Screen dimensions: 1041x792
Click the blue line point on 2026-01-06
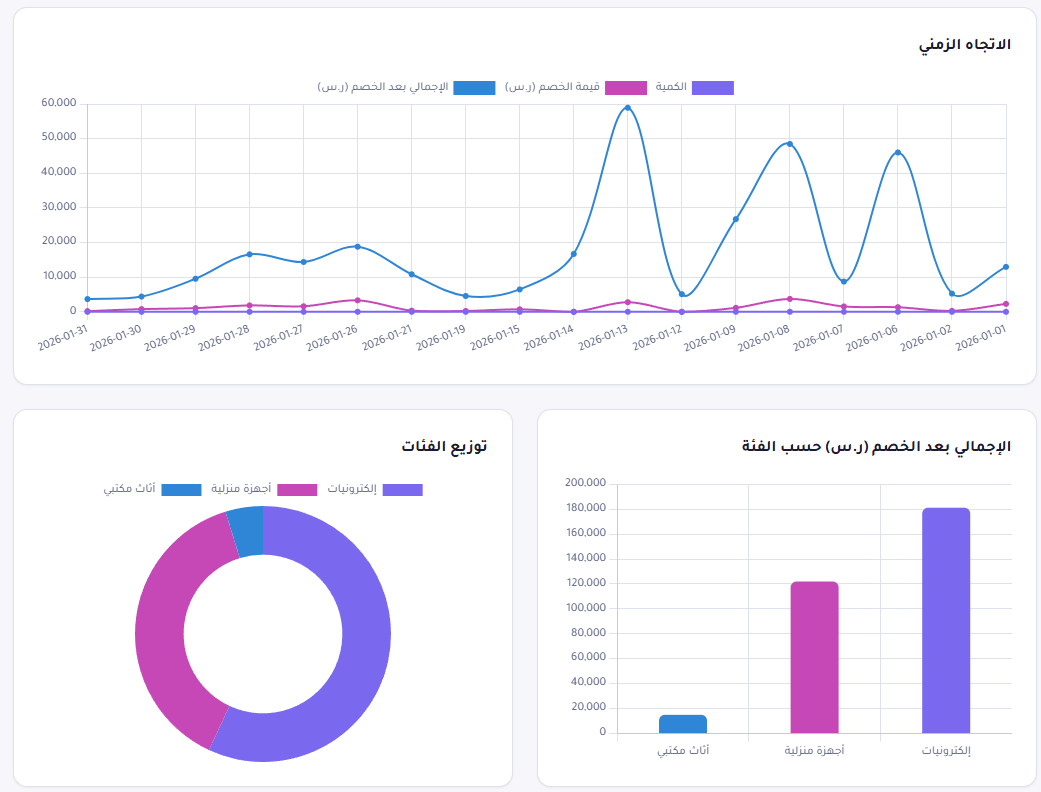point(898,153)
